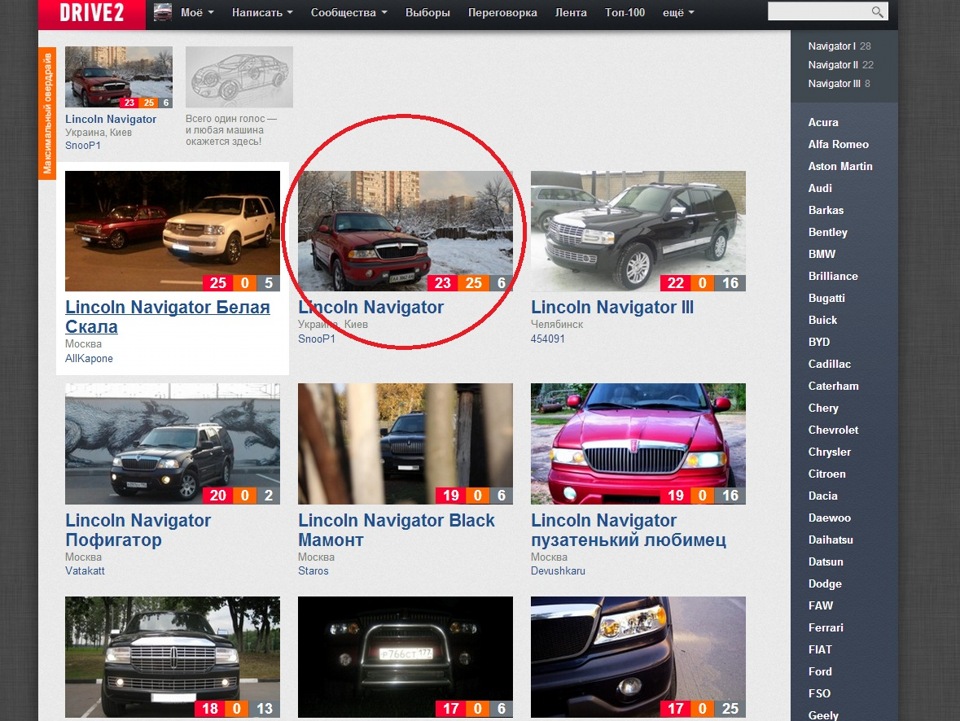Click the DRIVE2 logo
The image size is (960, 721).
(x=92, y=13)
